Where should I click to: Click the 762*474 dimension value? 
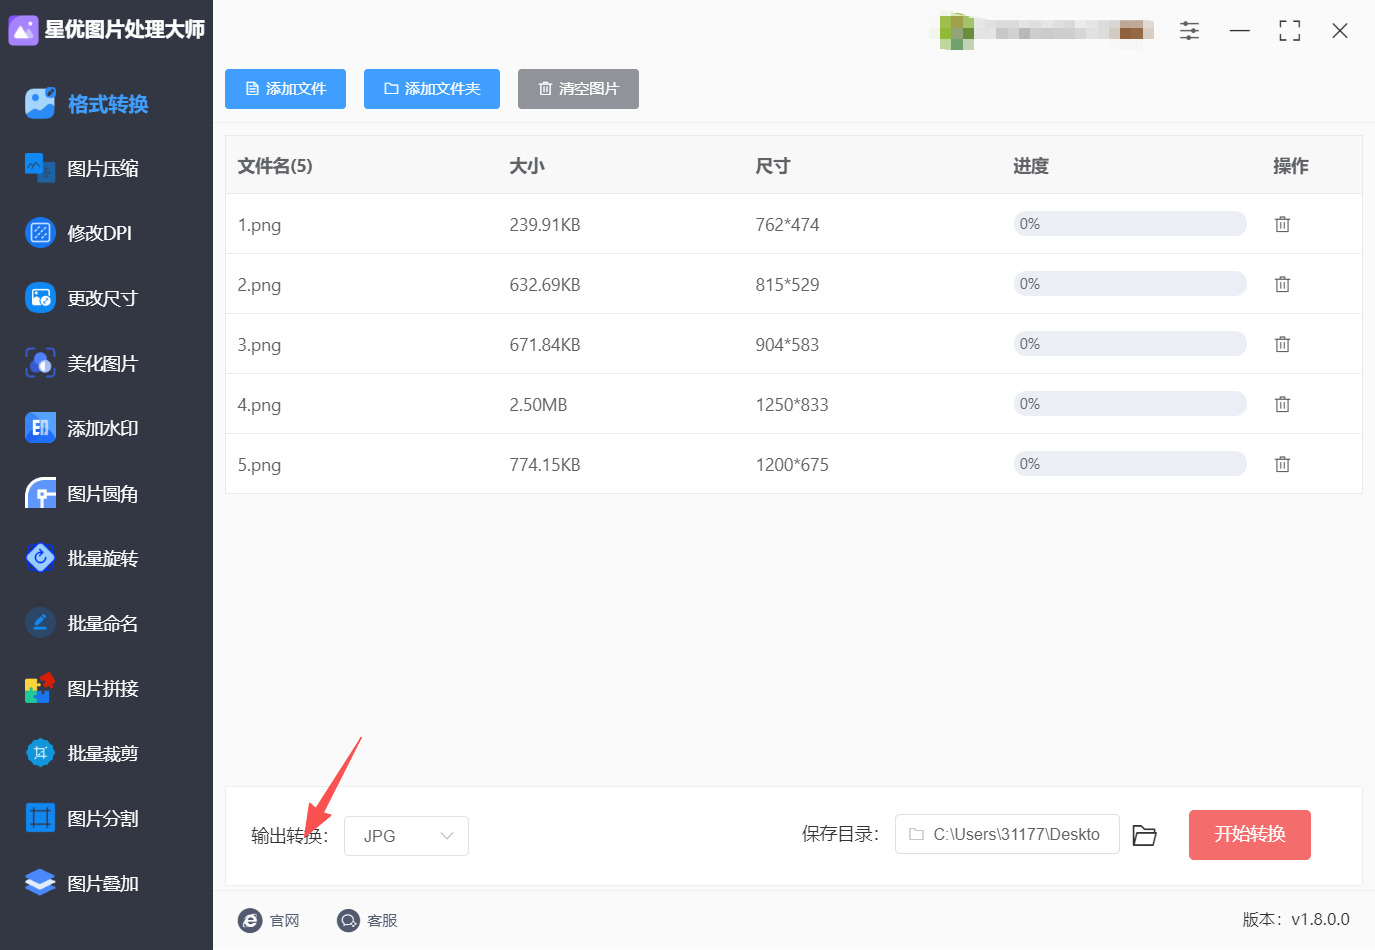[x=787, y=225]
